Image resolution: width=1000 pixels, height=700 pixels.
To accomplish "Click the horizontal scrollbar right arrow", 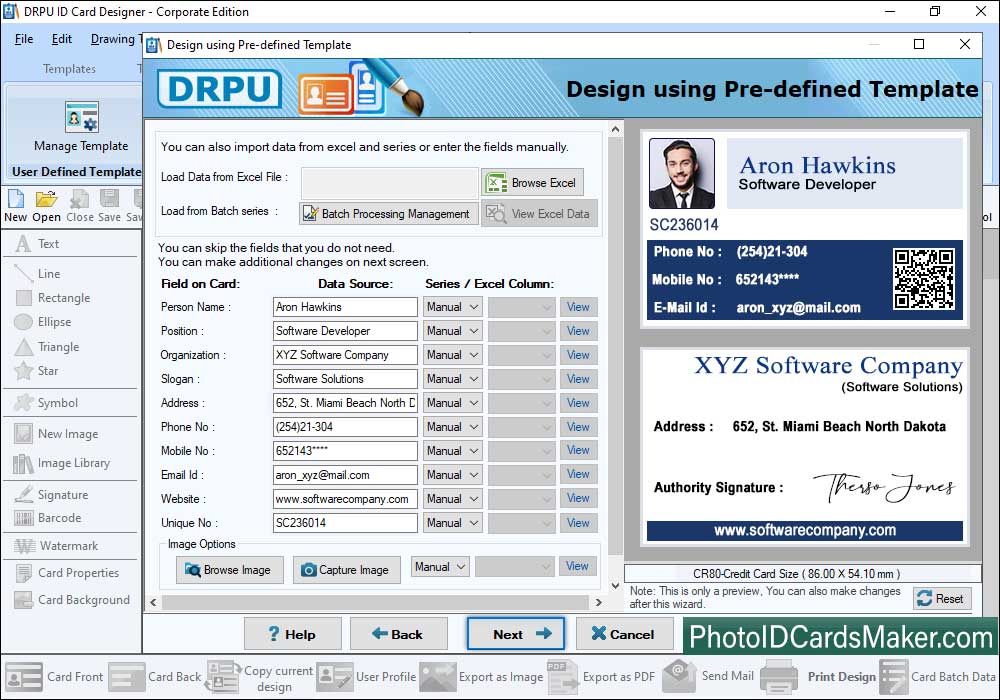I will click(x=598, y=602).
